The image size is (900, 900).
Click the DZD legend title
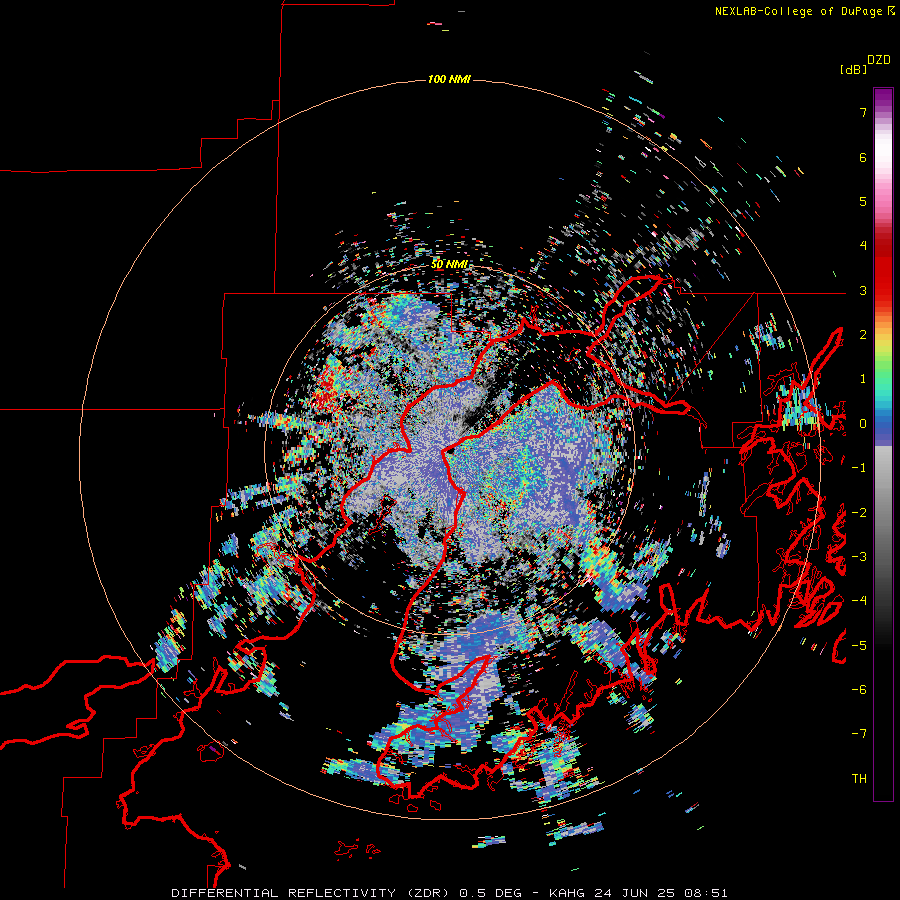[x=879, y=60]
